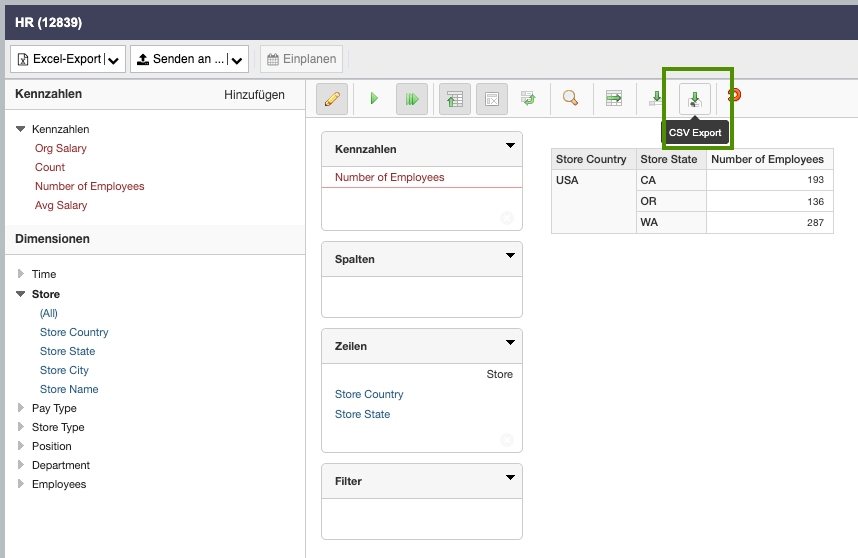
Task: Click the magnifying glass toolbar icon
Action: (570, 98)
